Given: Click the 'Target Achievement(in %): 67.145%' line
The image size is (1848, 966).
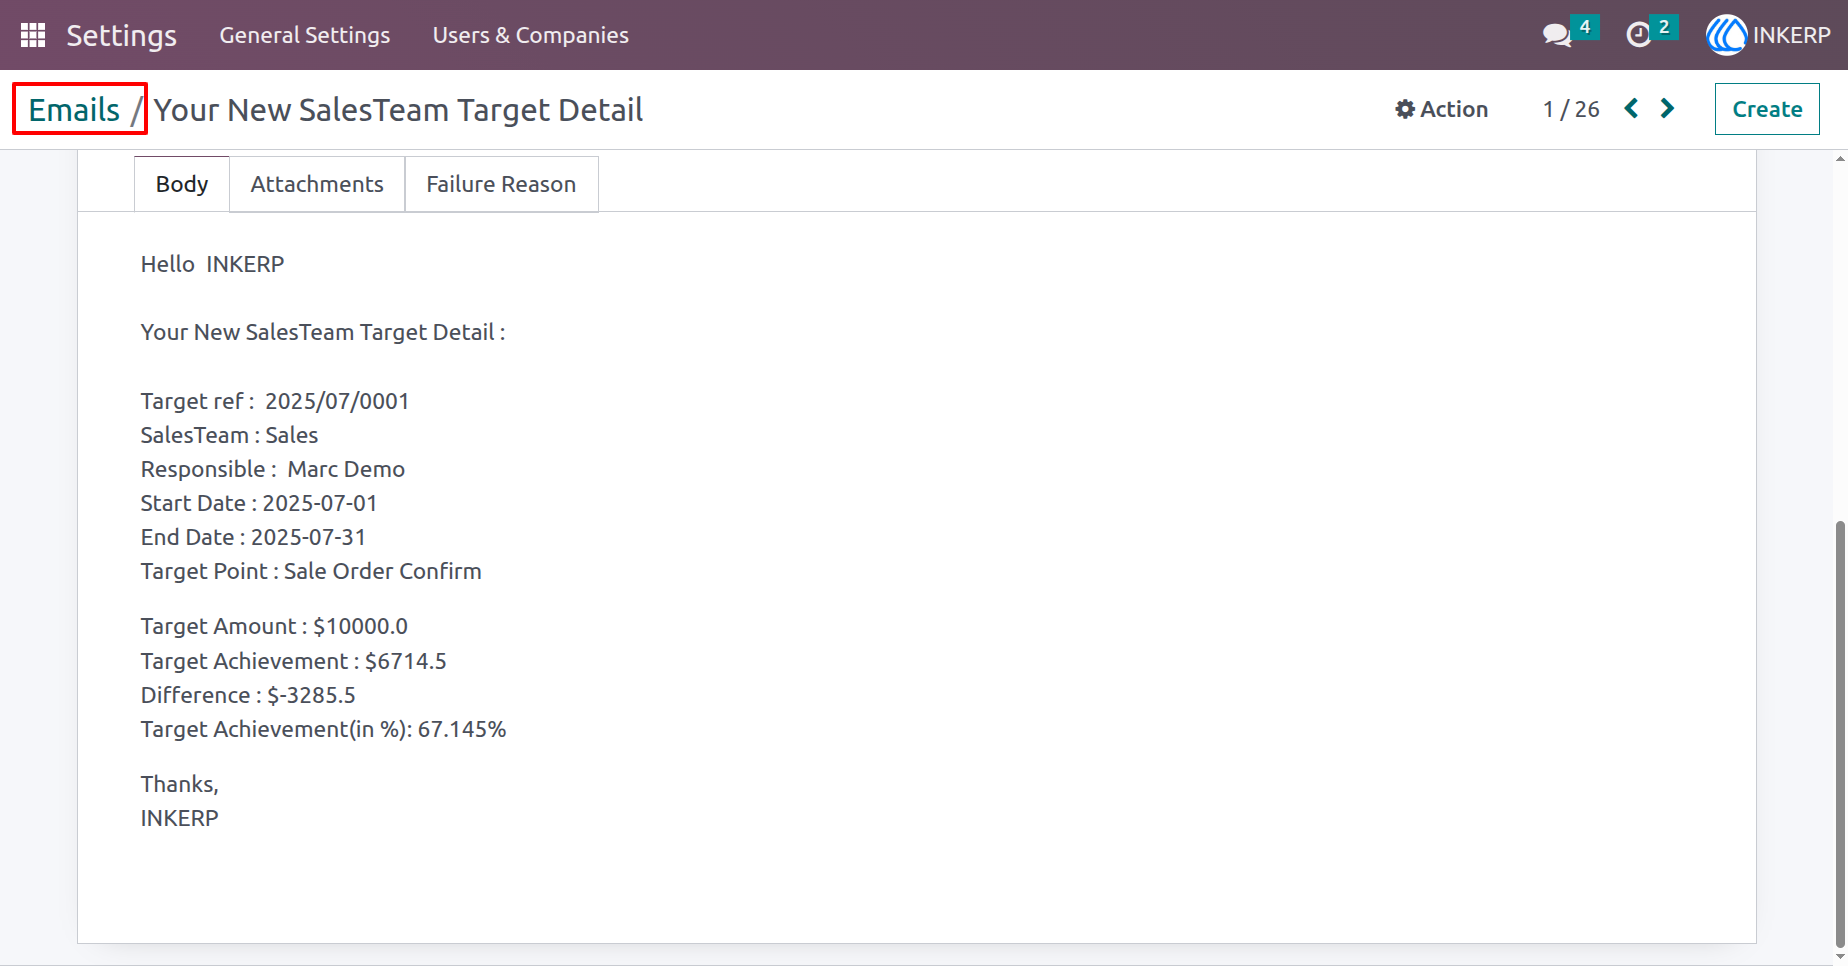Looking at the screenshot, I should (x=323, y=729).
